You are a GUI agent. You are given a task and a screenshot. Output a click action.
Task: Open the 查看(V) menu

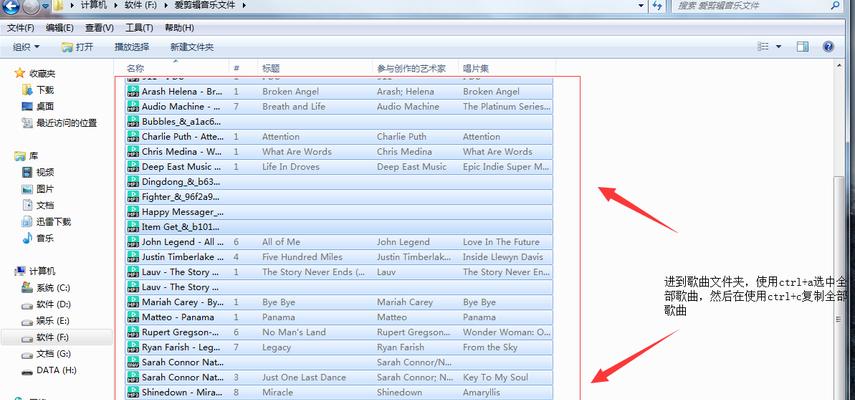pyautogui.click(x=99, y=28)
